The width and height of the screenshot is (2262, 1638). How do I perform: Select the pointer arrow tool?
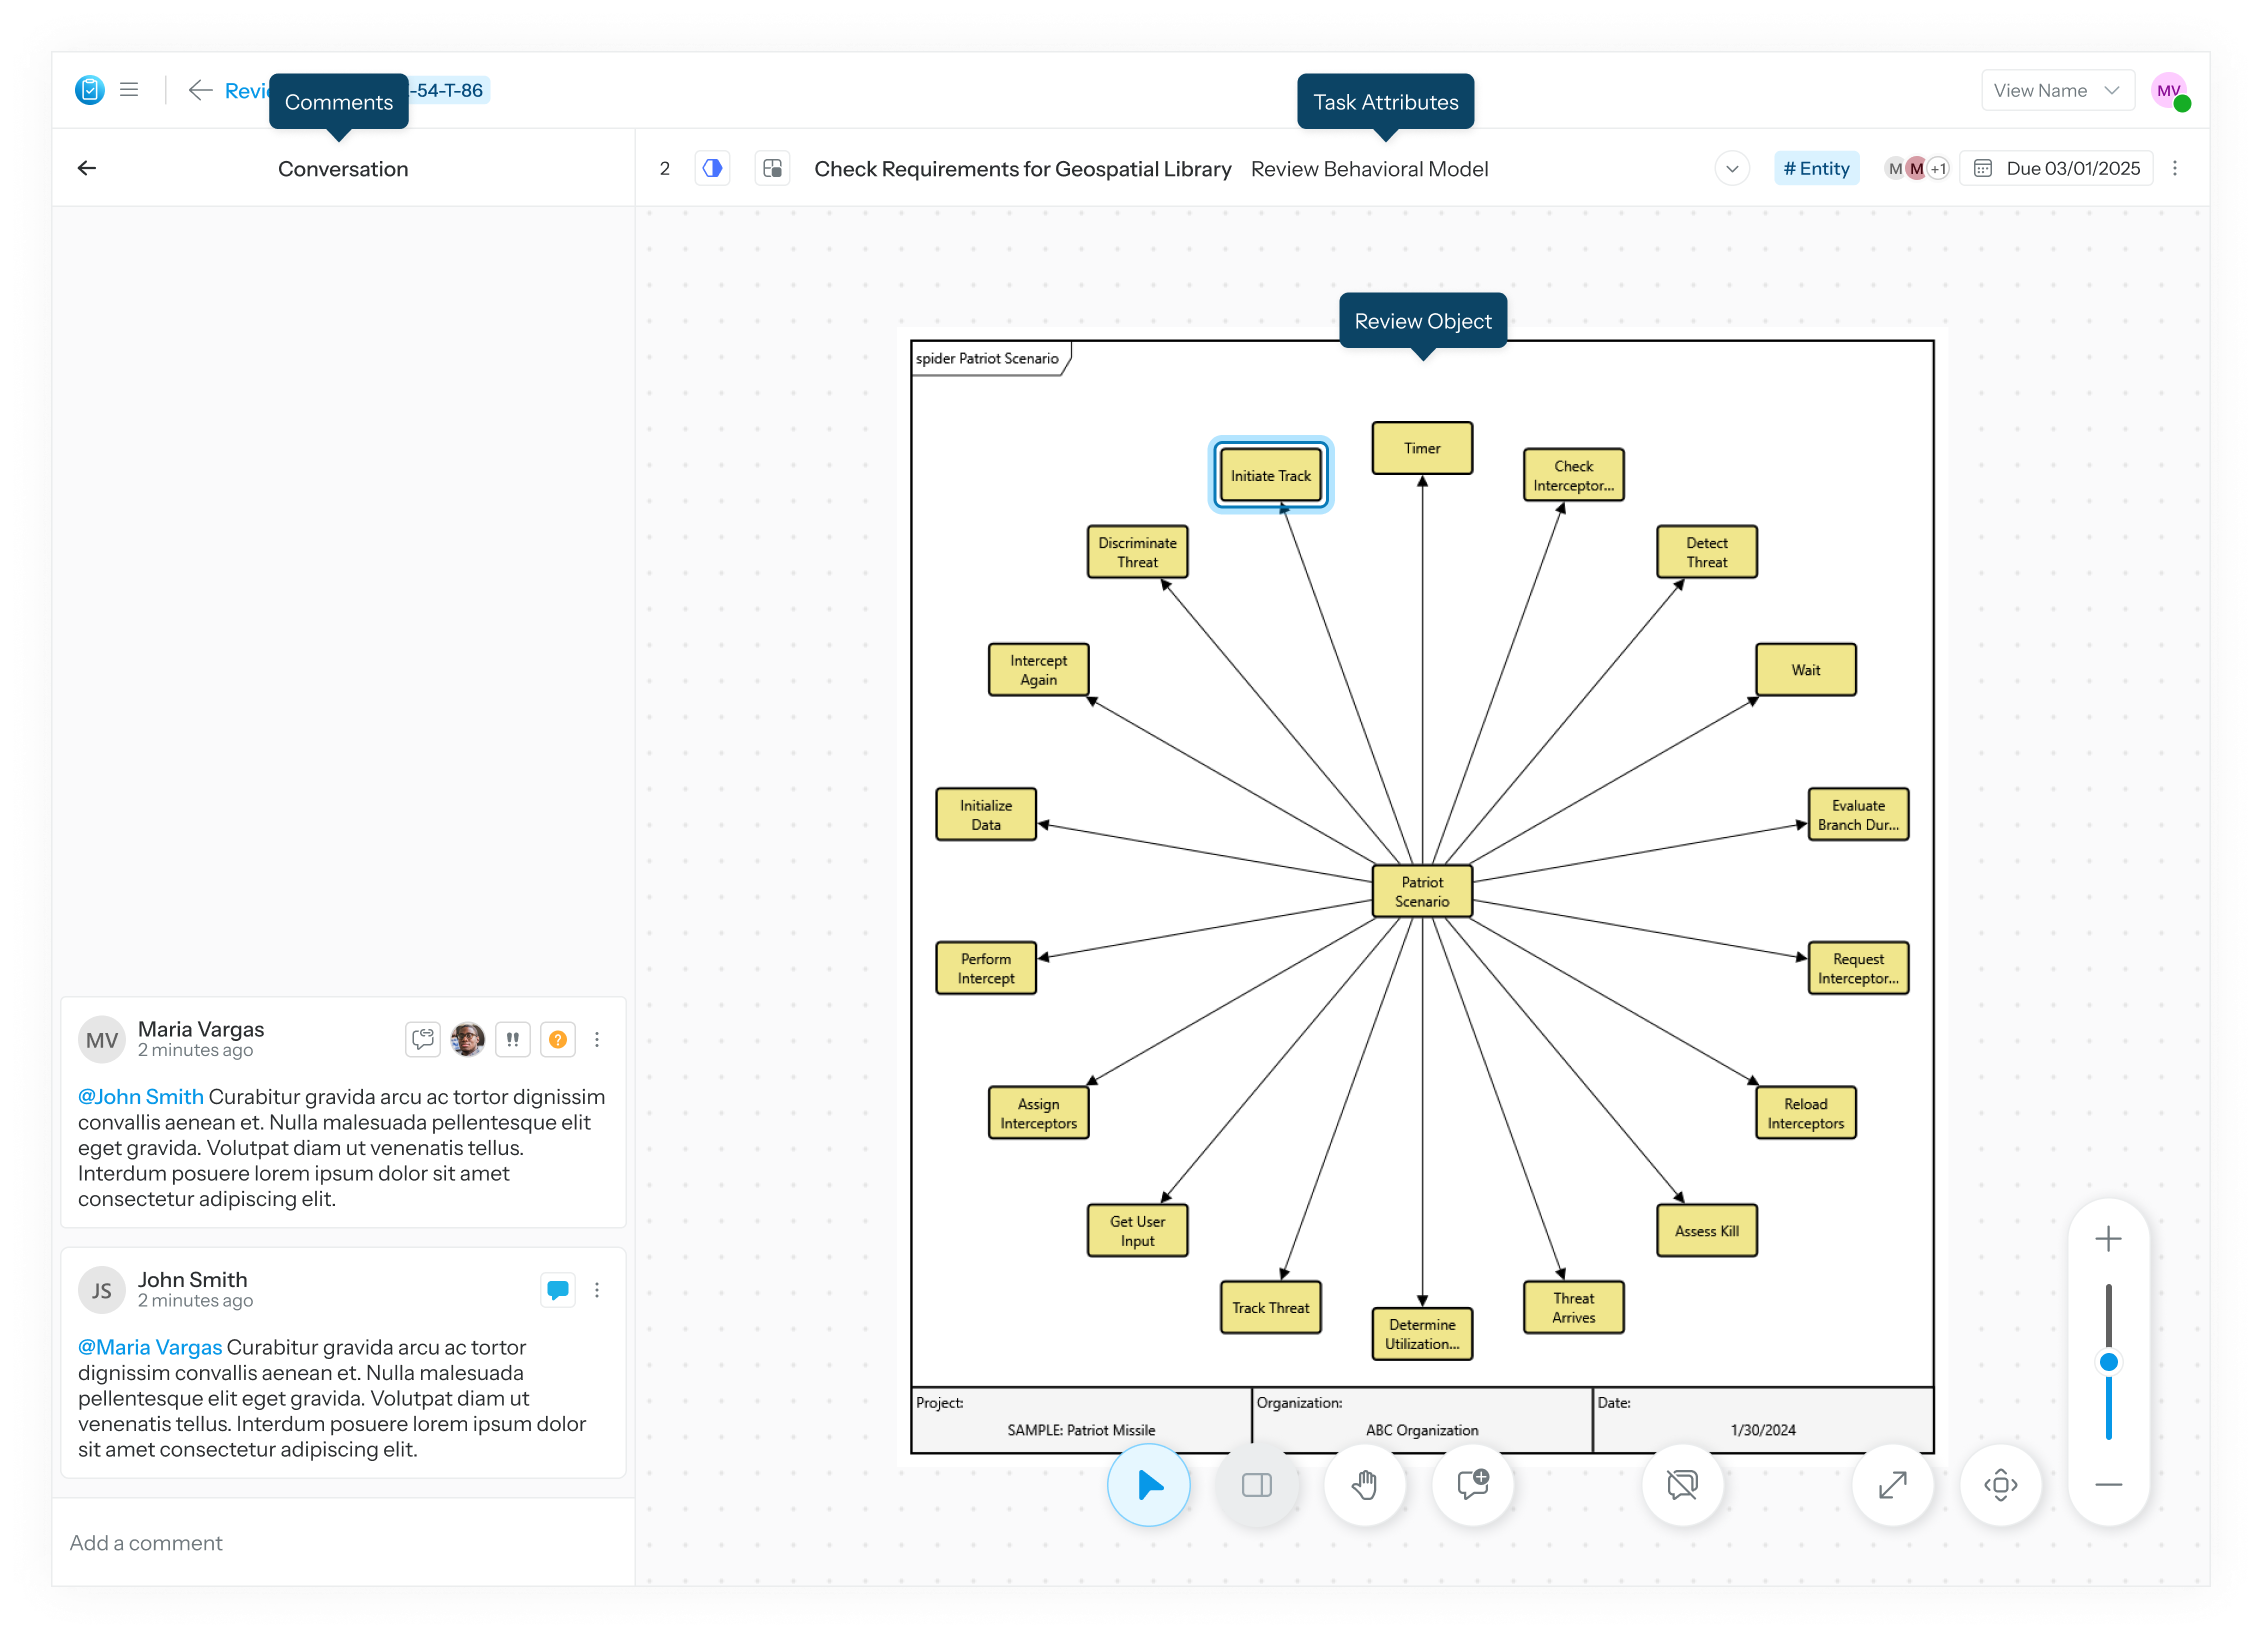(1148, 1485)
